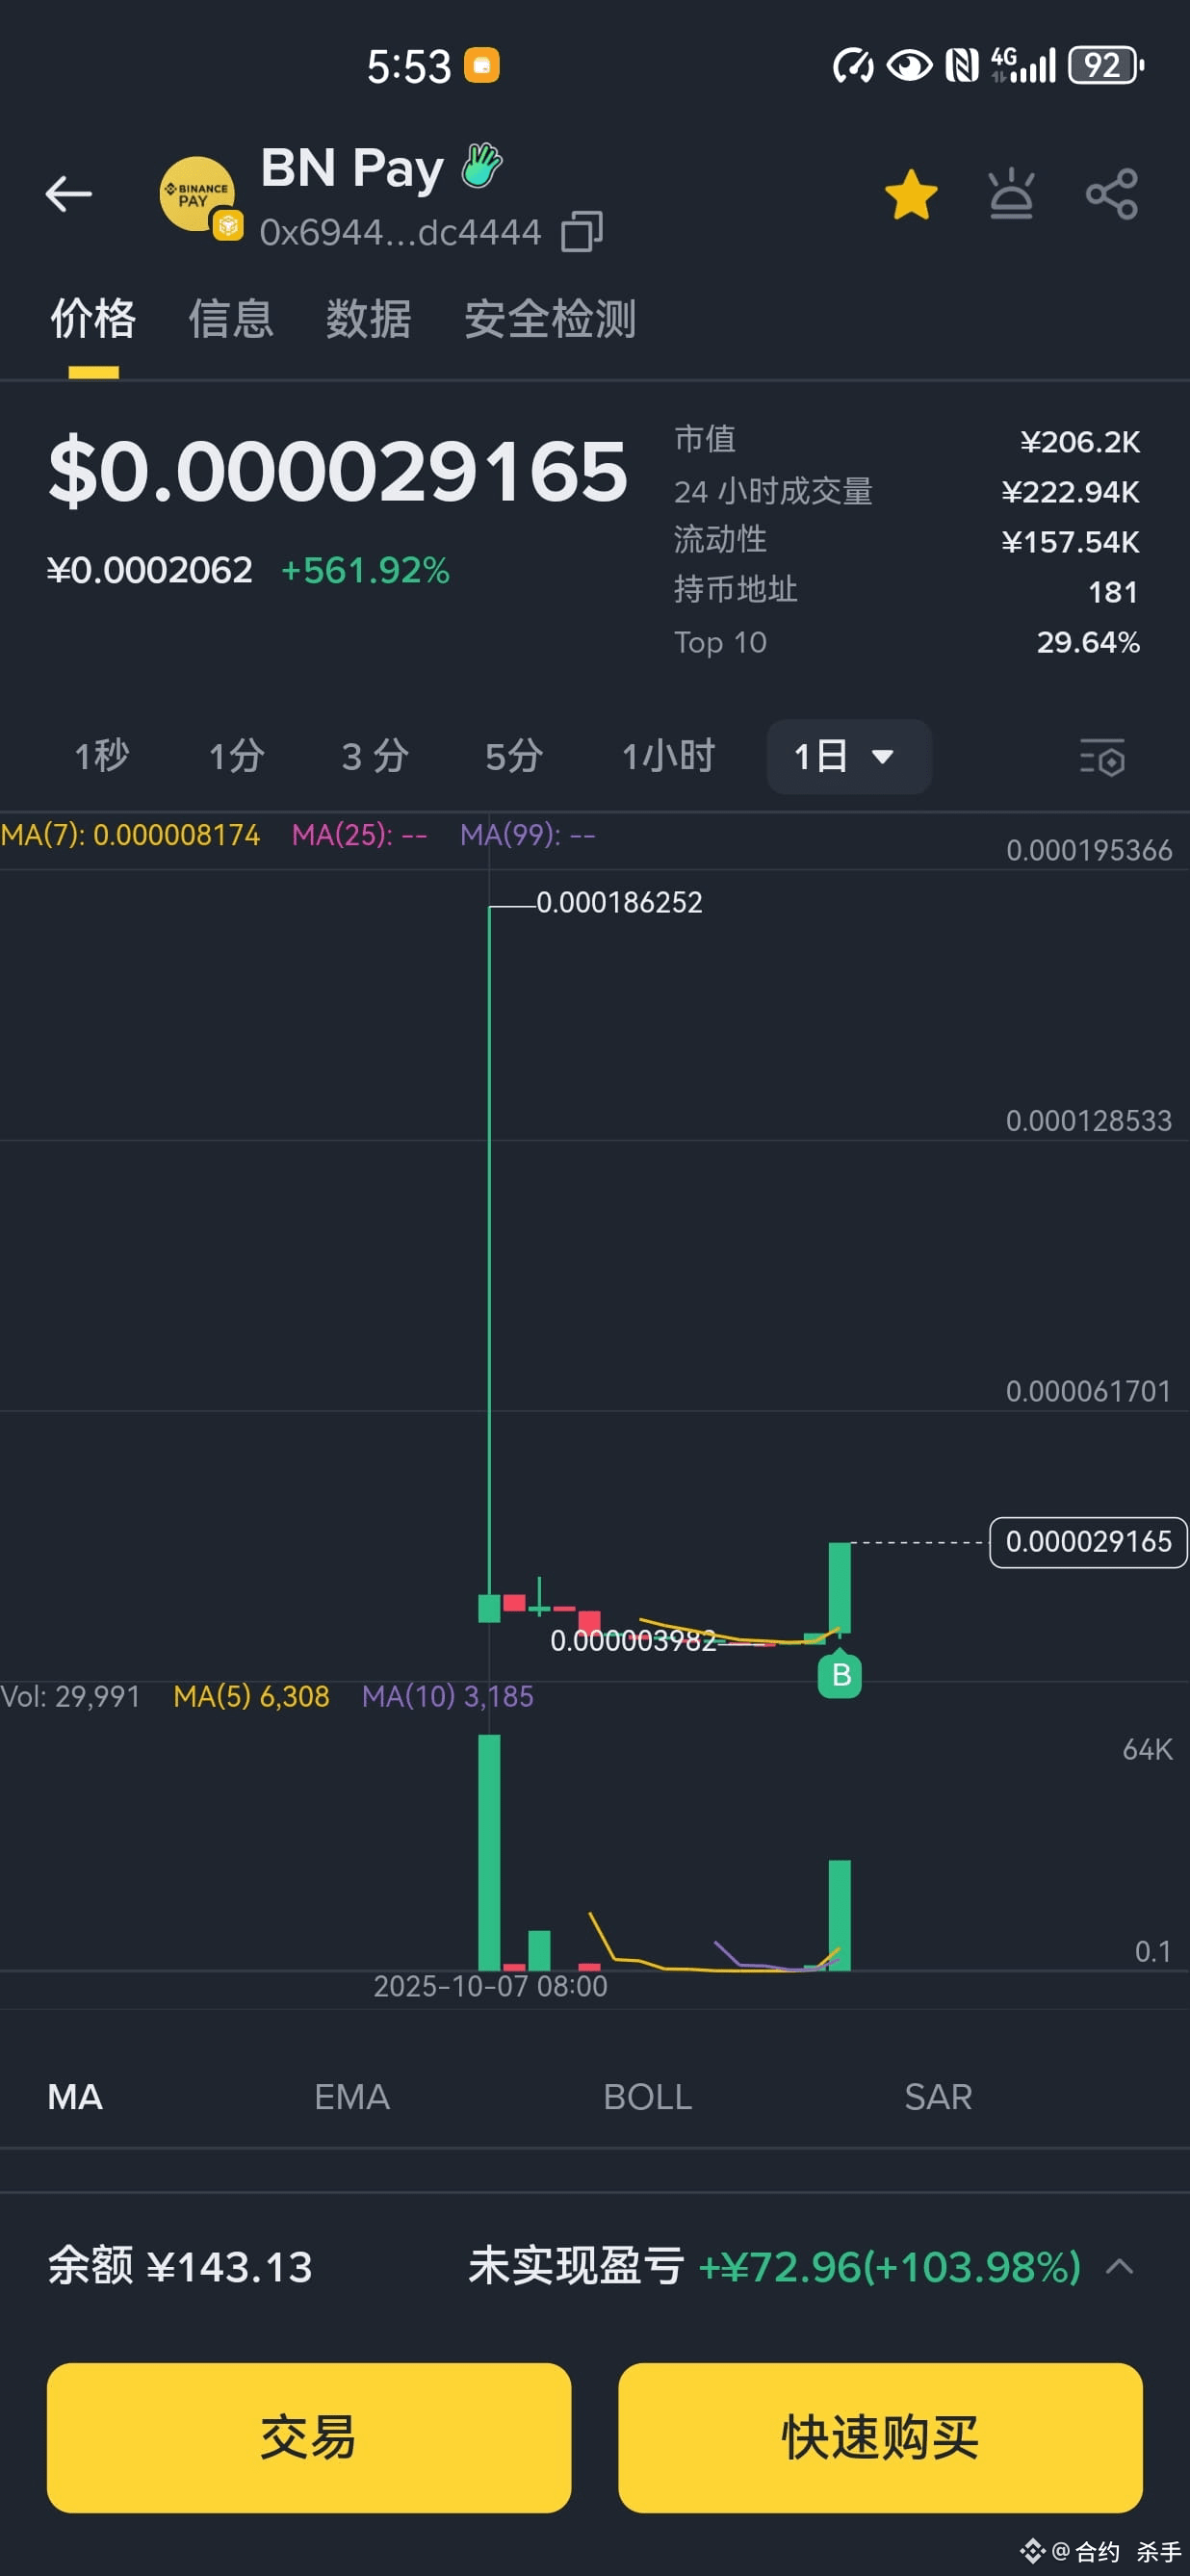Switch to the 信息 tab
This screenshot has width=1190, height=2576.
231,320
